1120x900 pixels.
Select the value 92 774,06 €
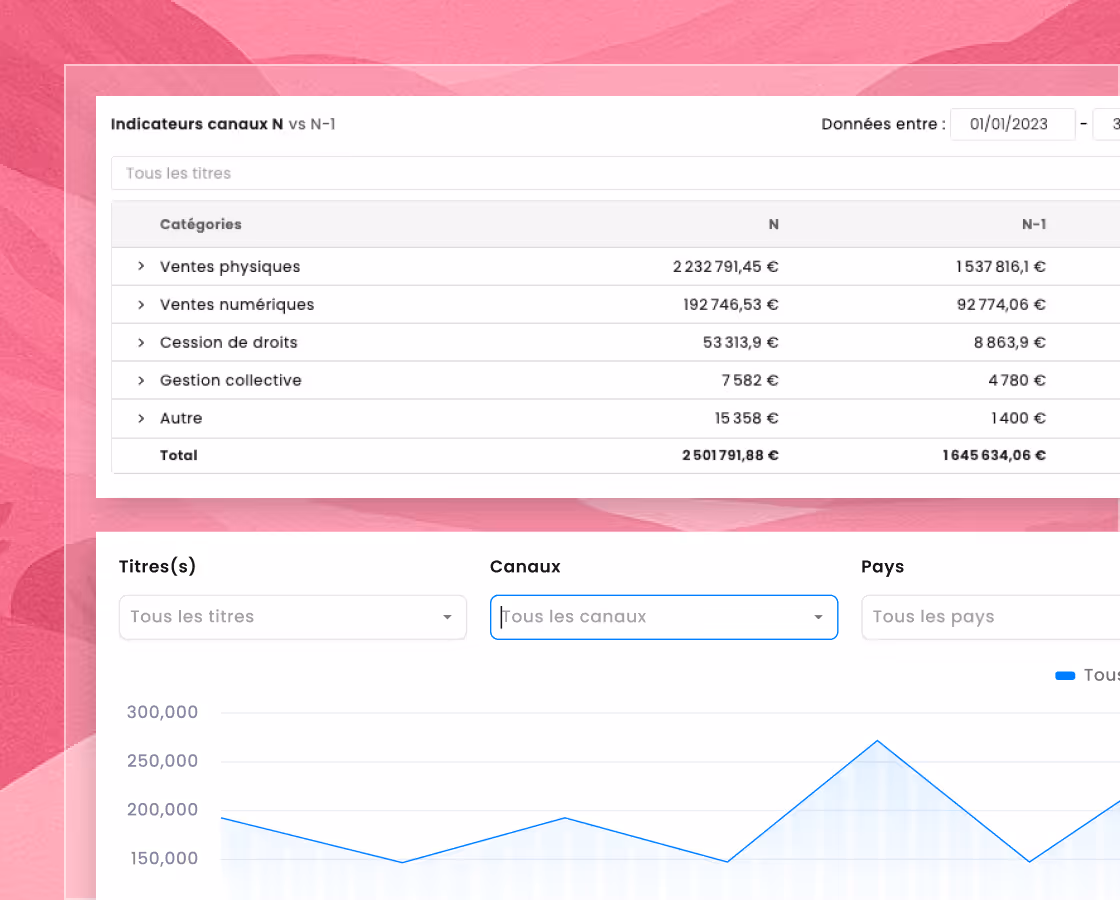click(x=1001, y=304)
